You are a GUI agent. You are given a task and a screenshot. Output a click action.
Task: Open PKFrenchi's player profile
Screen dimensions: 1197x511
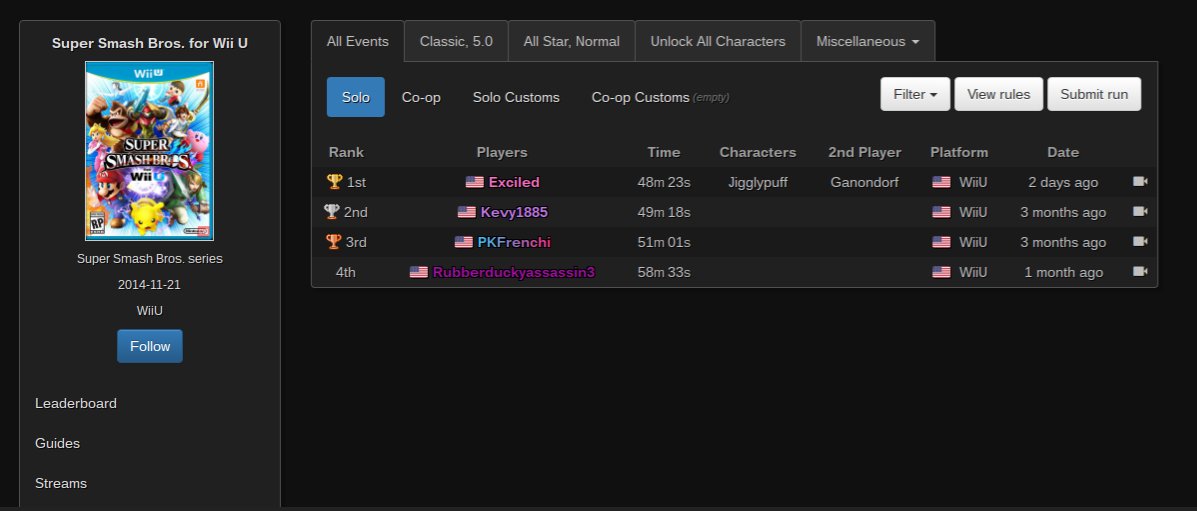[x=514, y=241]
